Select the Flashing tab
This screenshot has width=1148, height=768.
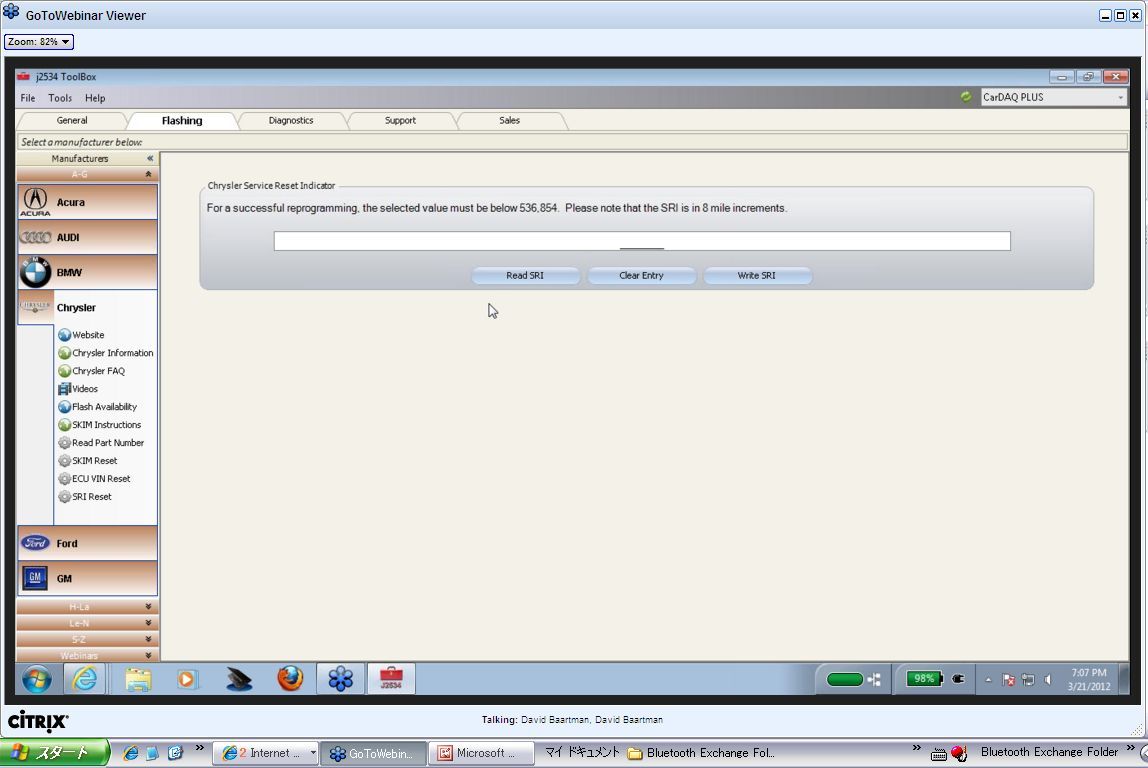click(x=182, y=120)
